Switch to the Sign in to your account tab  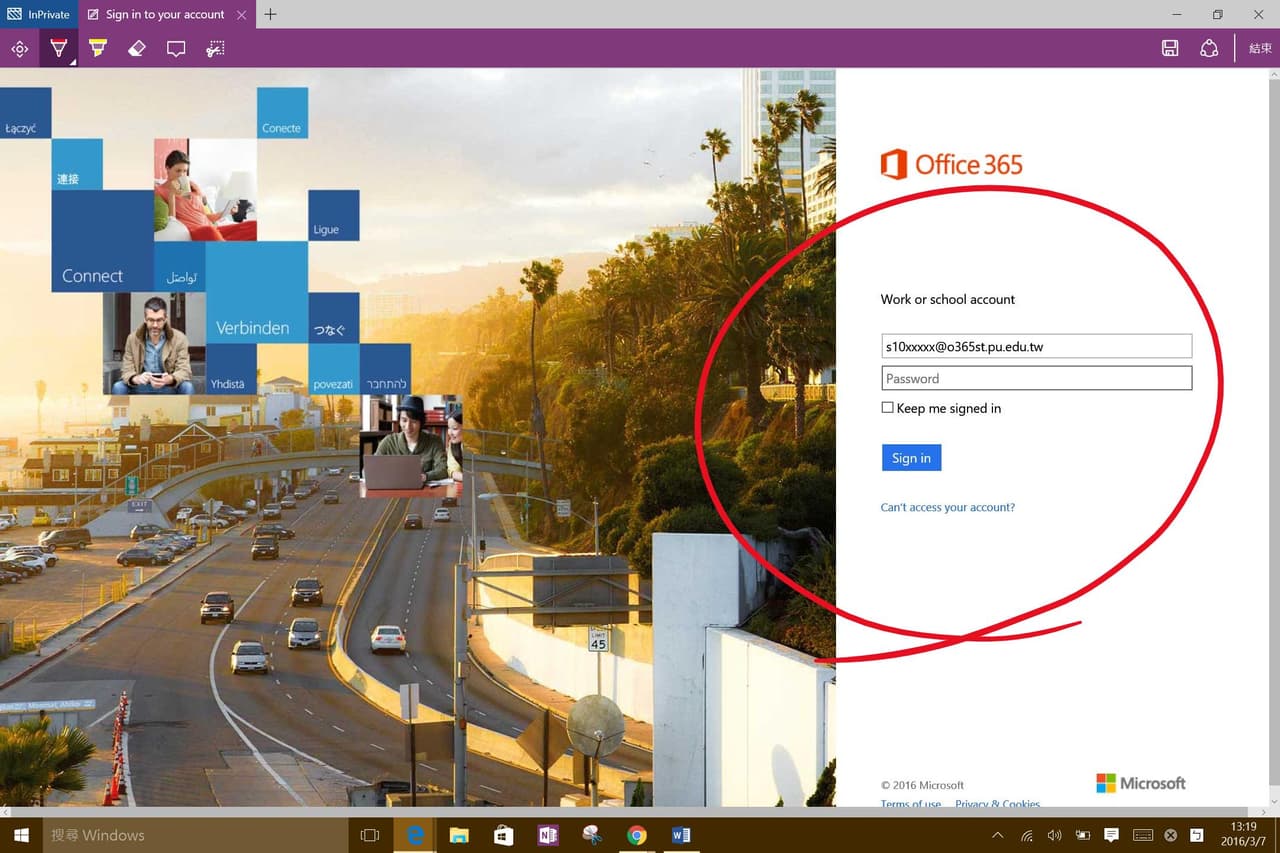(166, 15)
